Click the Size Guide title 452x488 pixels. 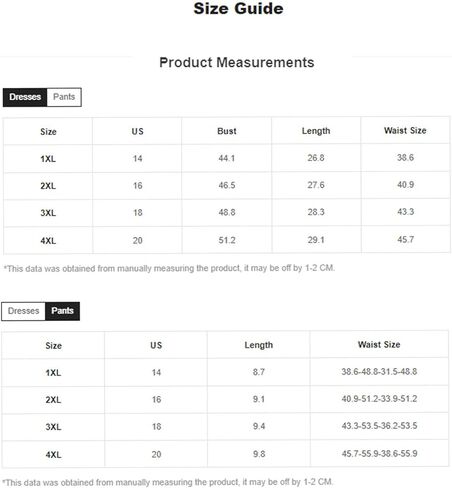(x=238, y=8)
